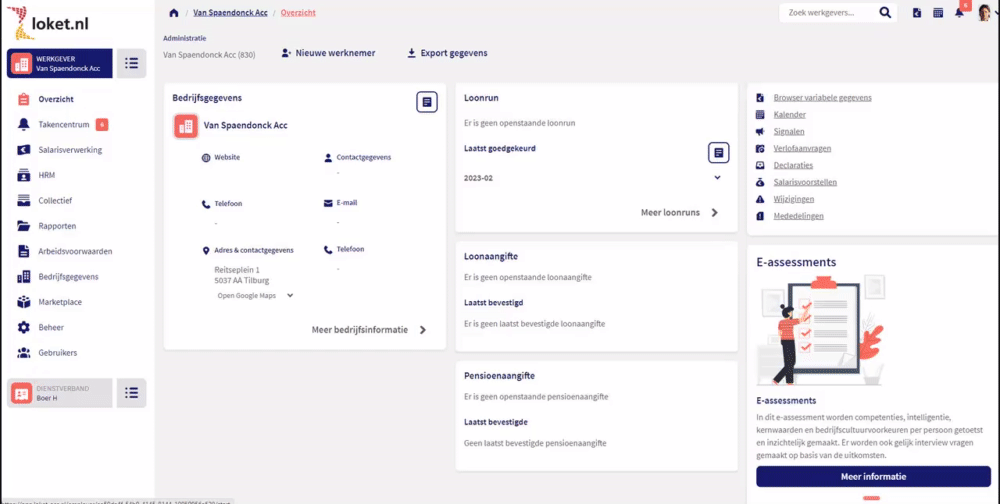Click the search magnifier icon
1000x504 pixels.
[x=885, y=13]
